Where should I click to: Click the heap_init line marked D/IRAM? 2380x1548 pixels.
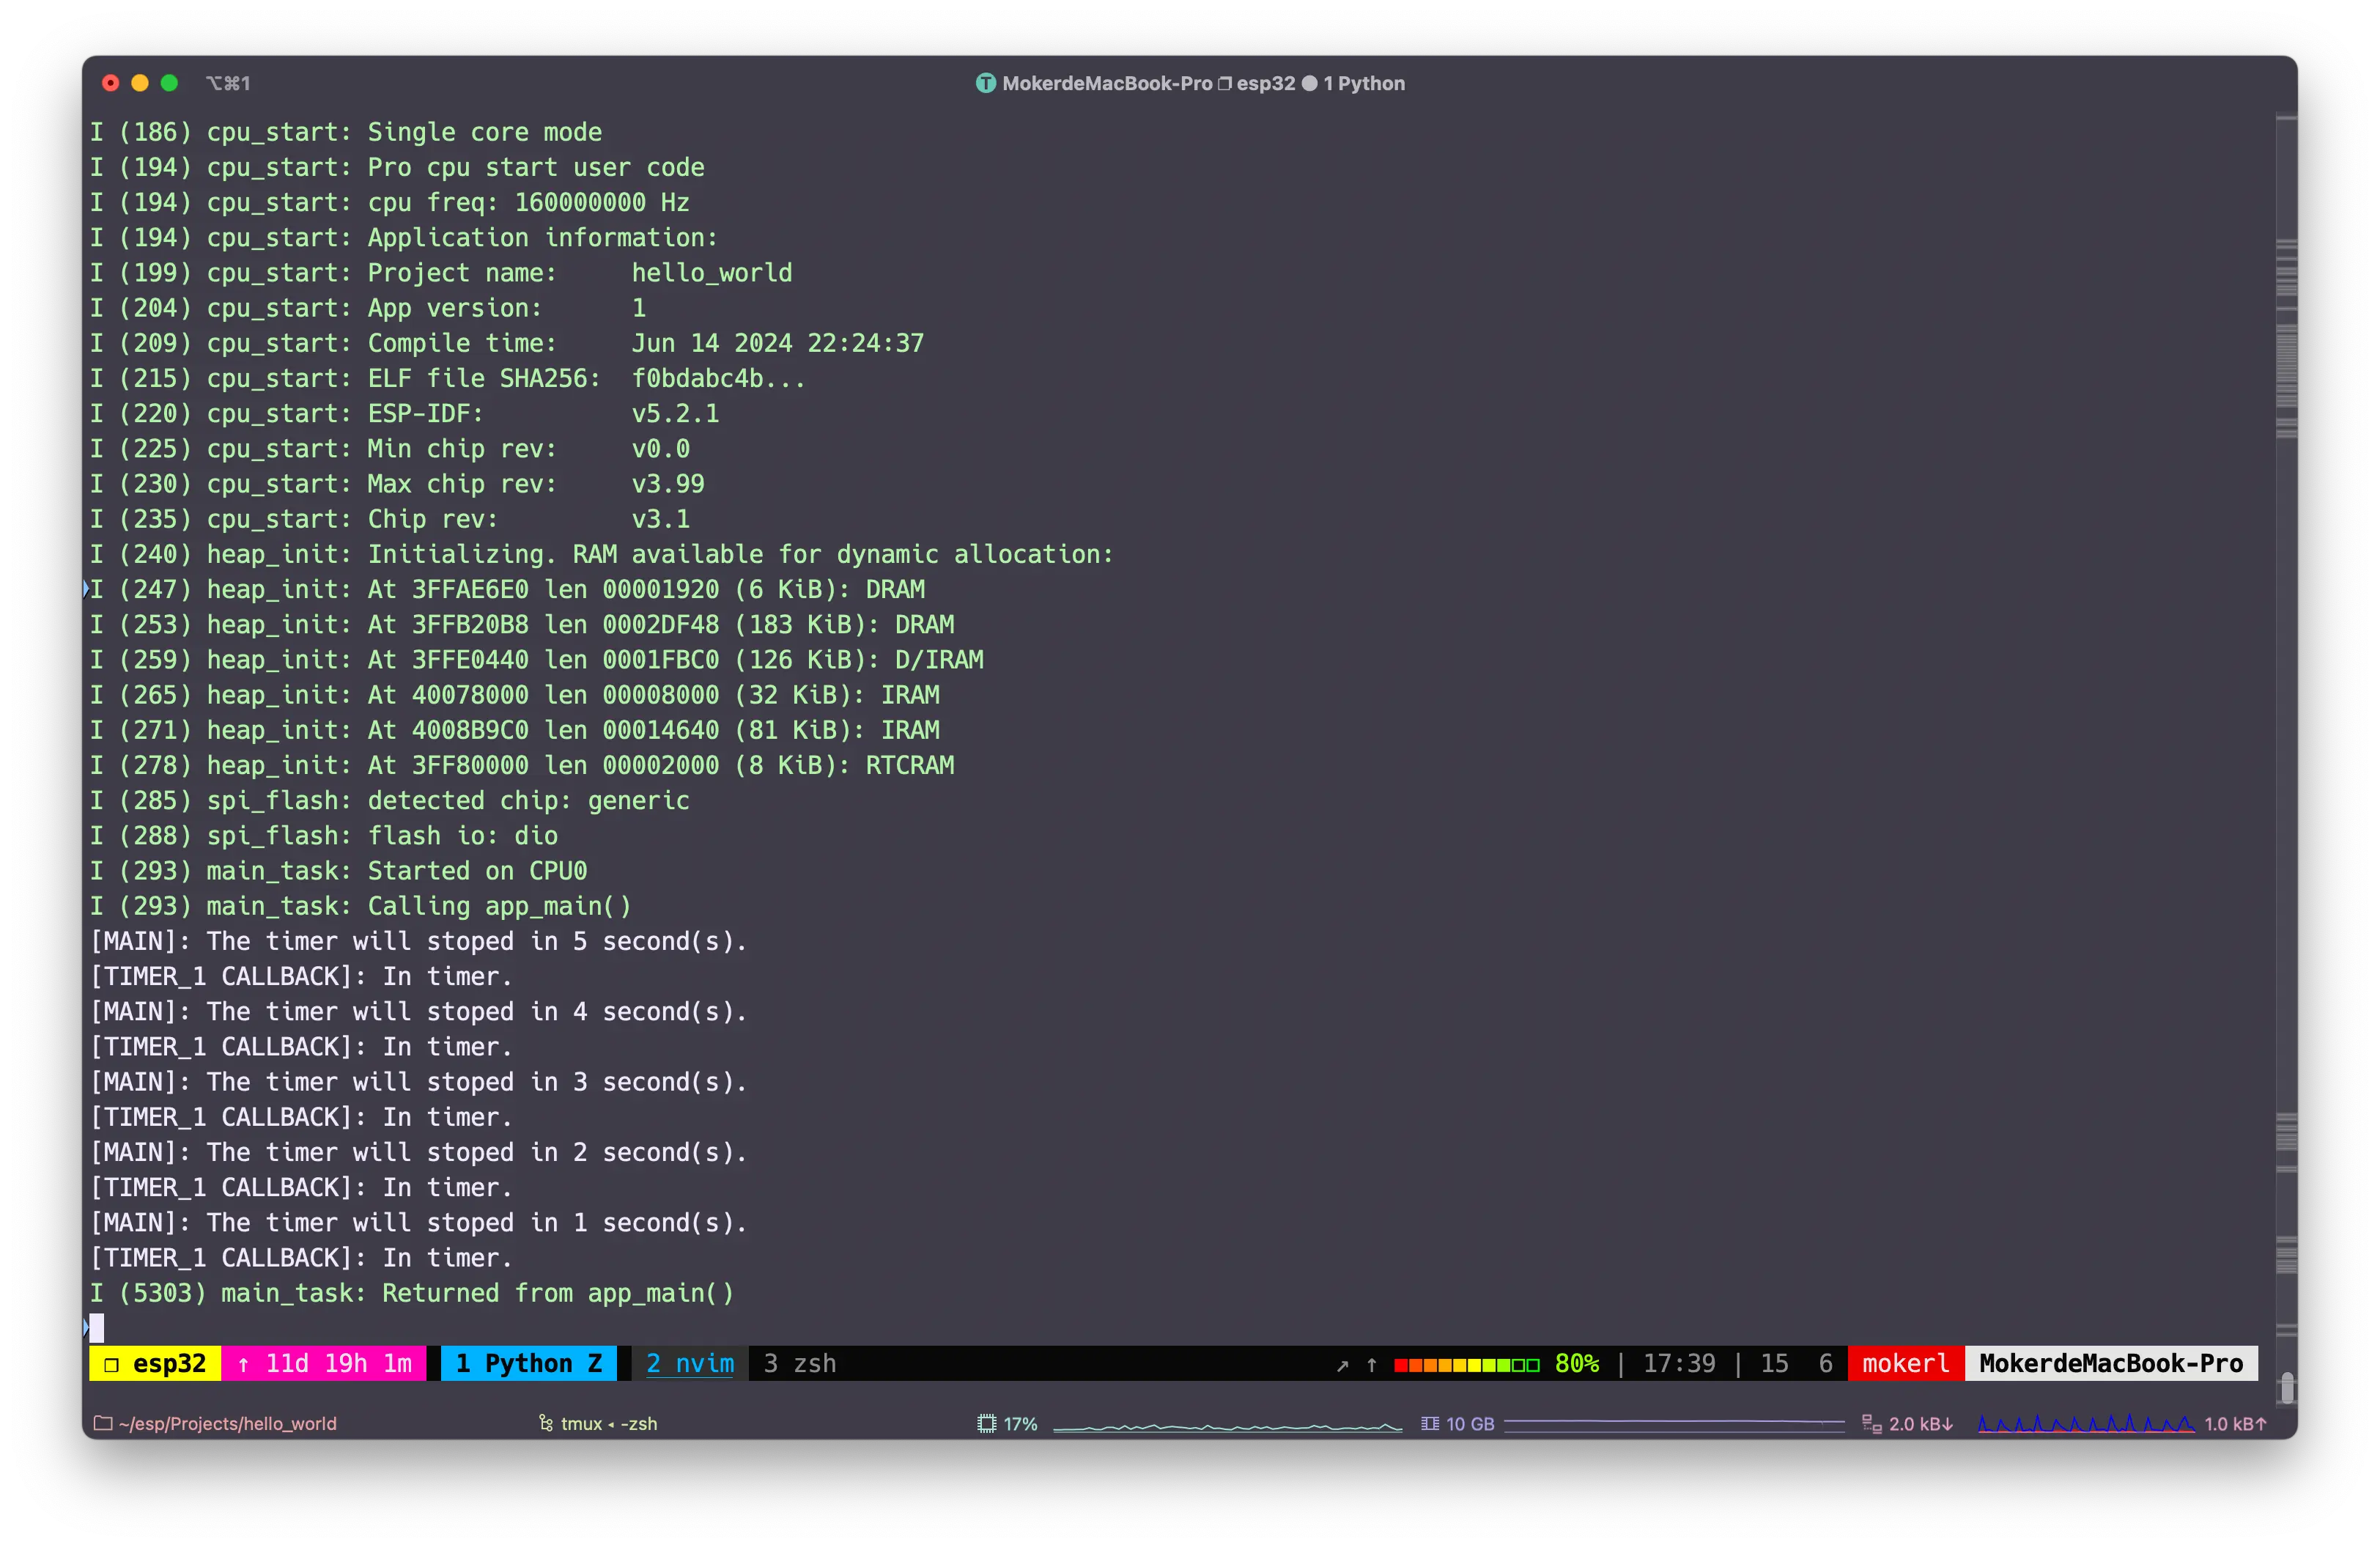537,659
